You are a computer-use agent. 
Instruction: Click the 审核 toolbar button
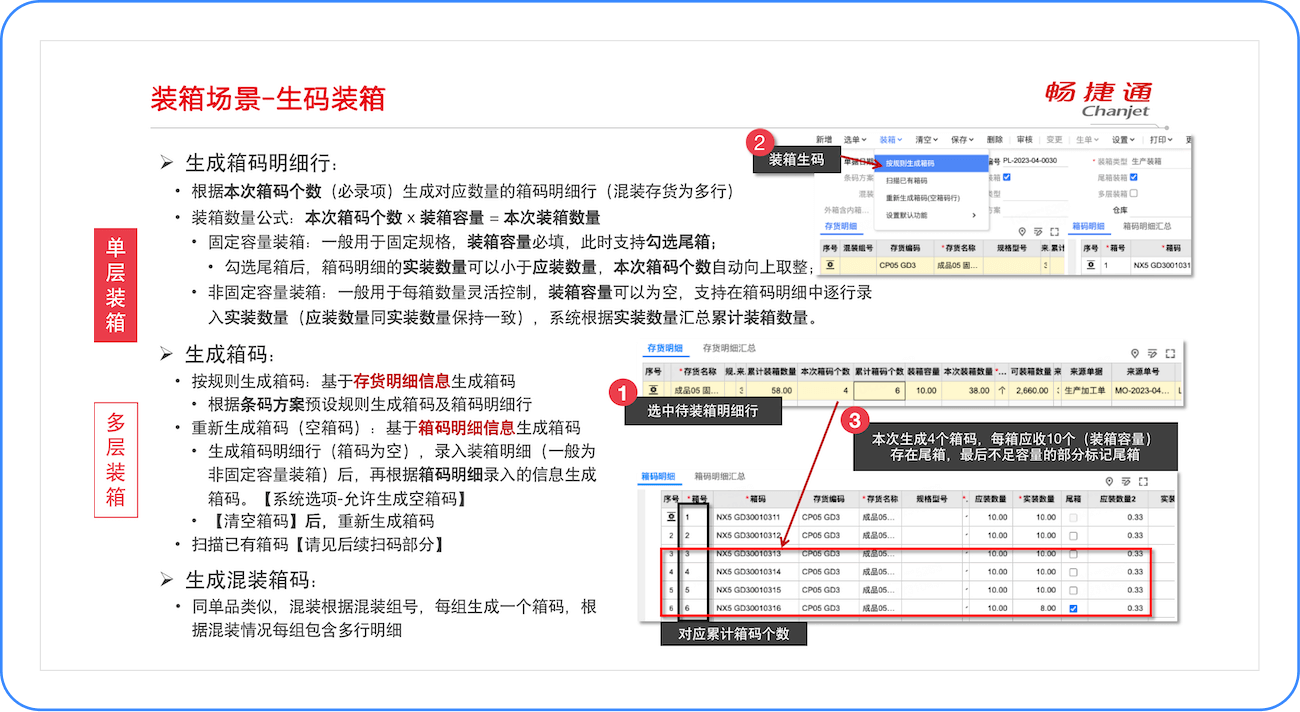click(x=1024, y=140)
